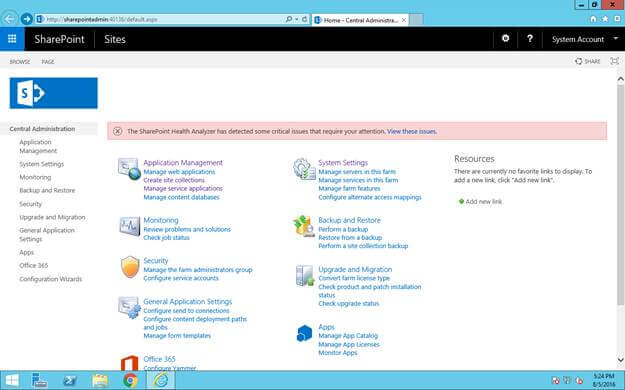The height and width of the screenshot is (390, 625).
Task: Open a new browser tab
Action: tap(416, 20)
